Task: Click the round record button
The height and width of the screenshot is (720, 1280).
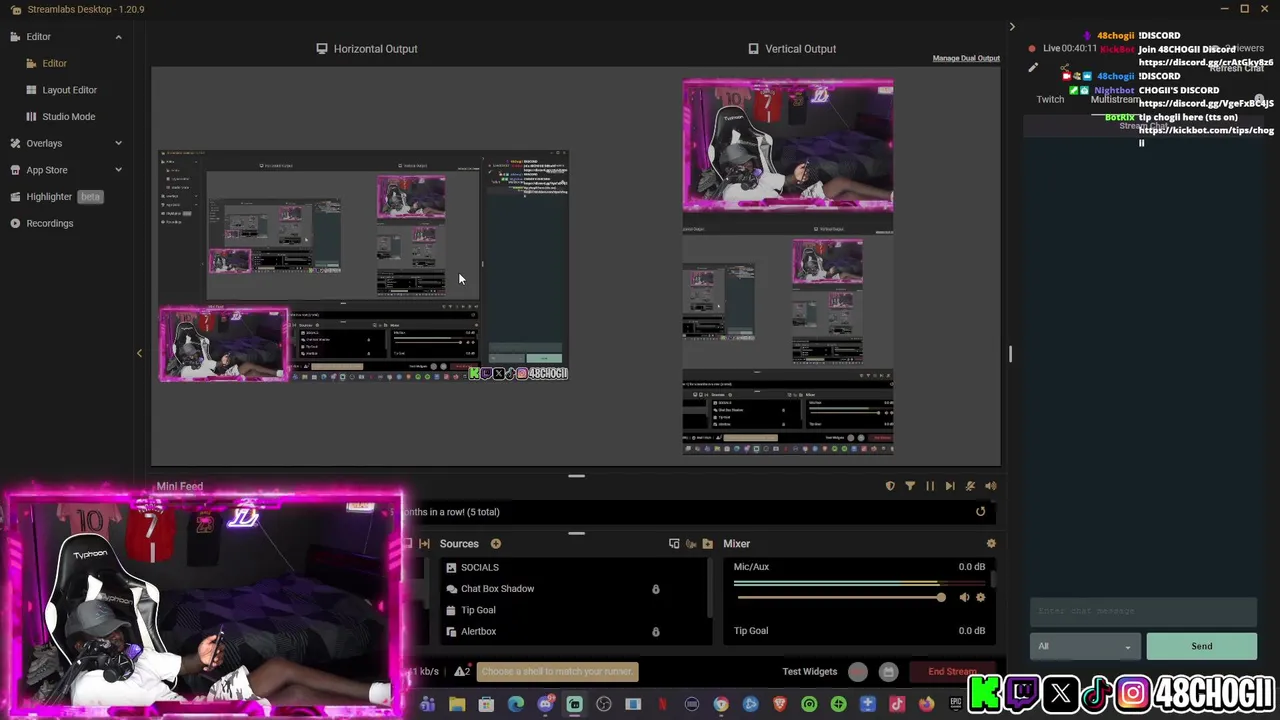Action: tap(858, 672)
